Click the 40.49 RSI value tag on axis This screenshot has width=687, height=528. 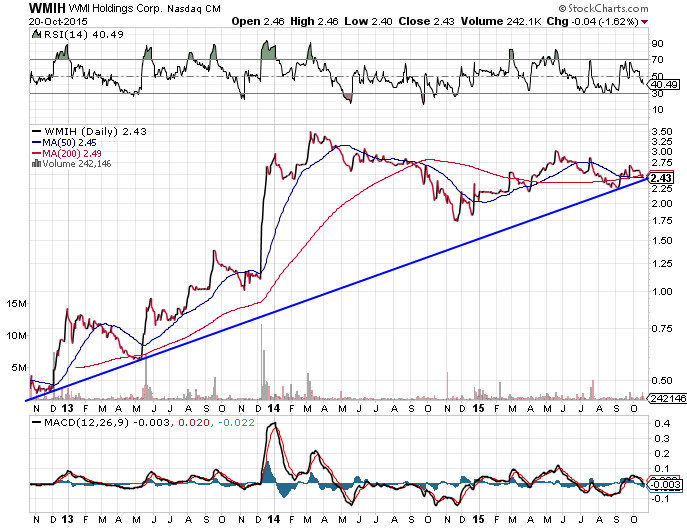(664, 85)
